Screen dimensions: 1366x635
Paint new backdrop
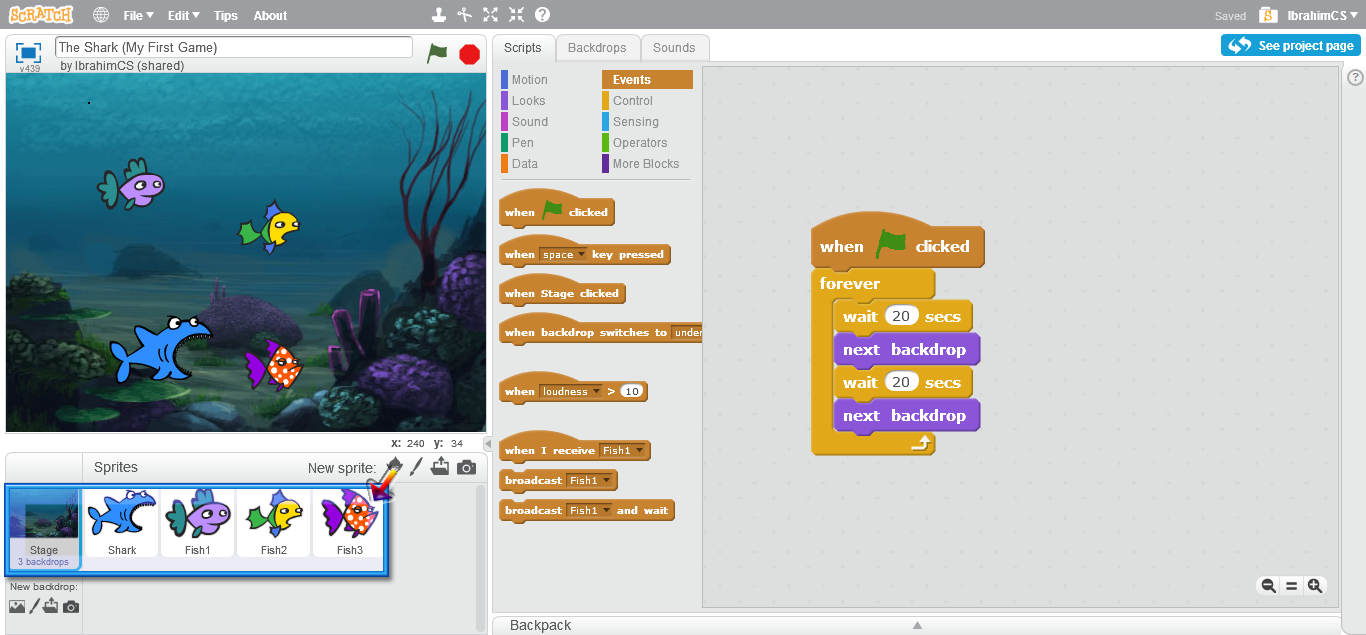[34, 606]
